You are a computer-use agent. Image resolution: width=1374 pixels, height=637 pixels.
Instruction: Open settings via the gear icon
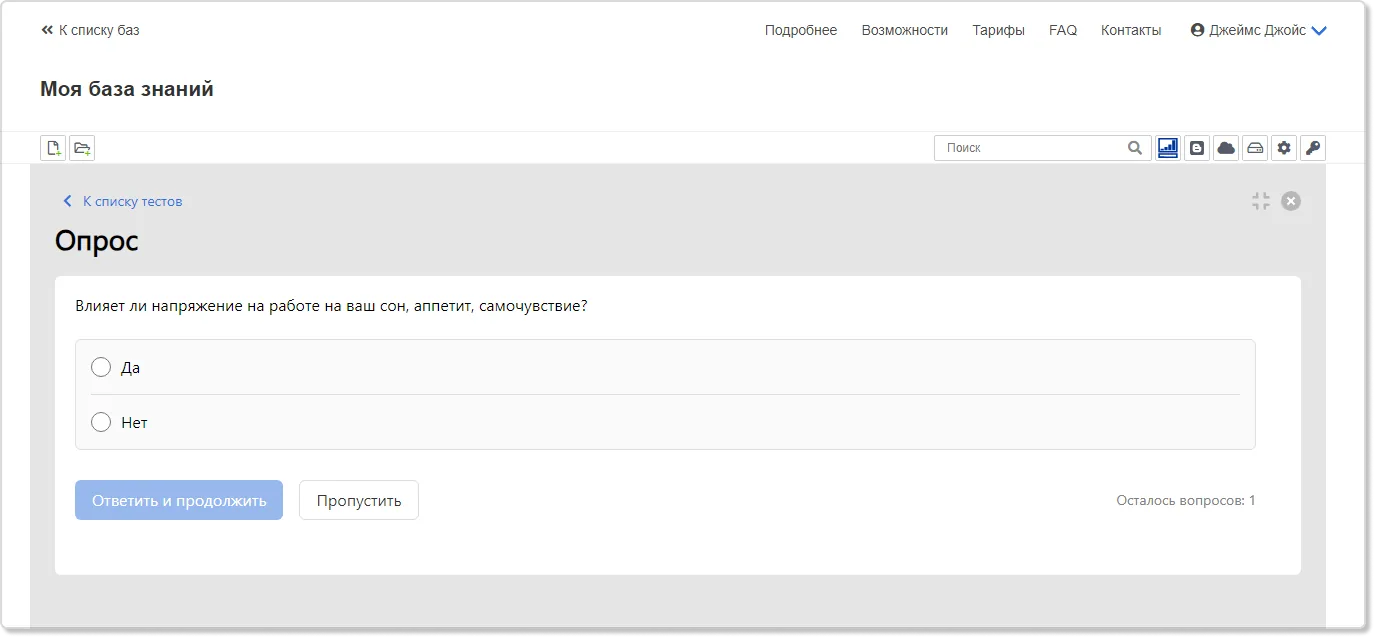point(1283,148)
